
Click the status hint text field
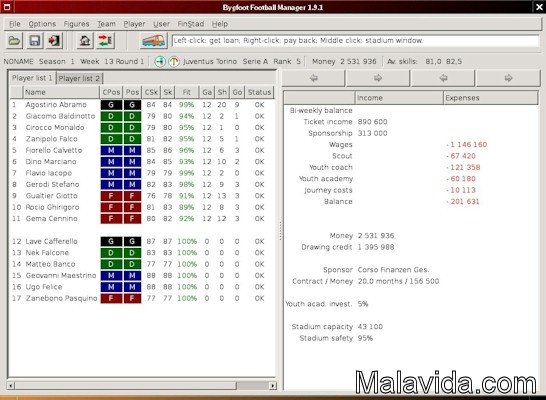[355, 41]
